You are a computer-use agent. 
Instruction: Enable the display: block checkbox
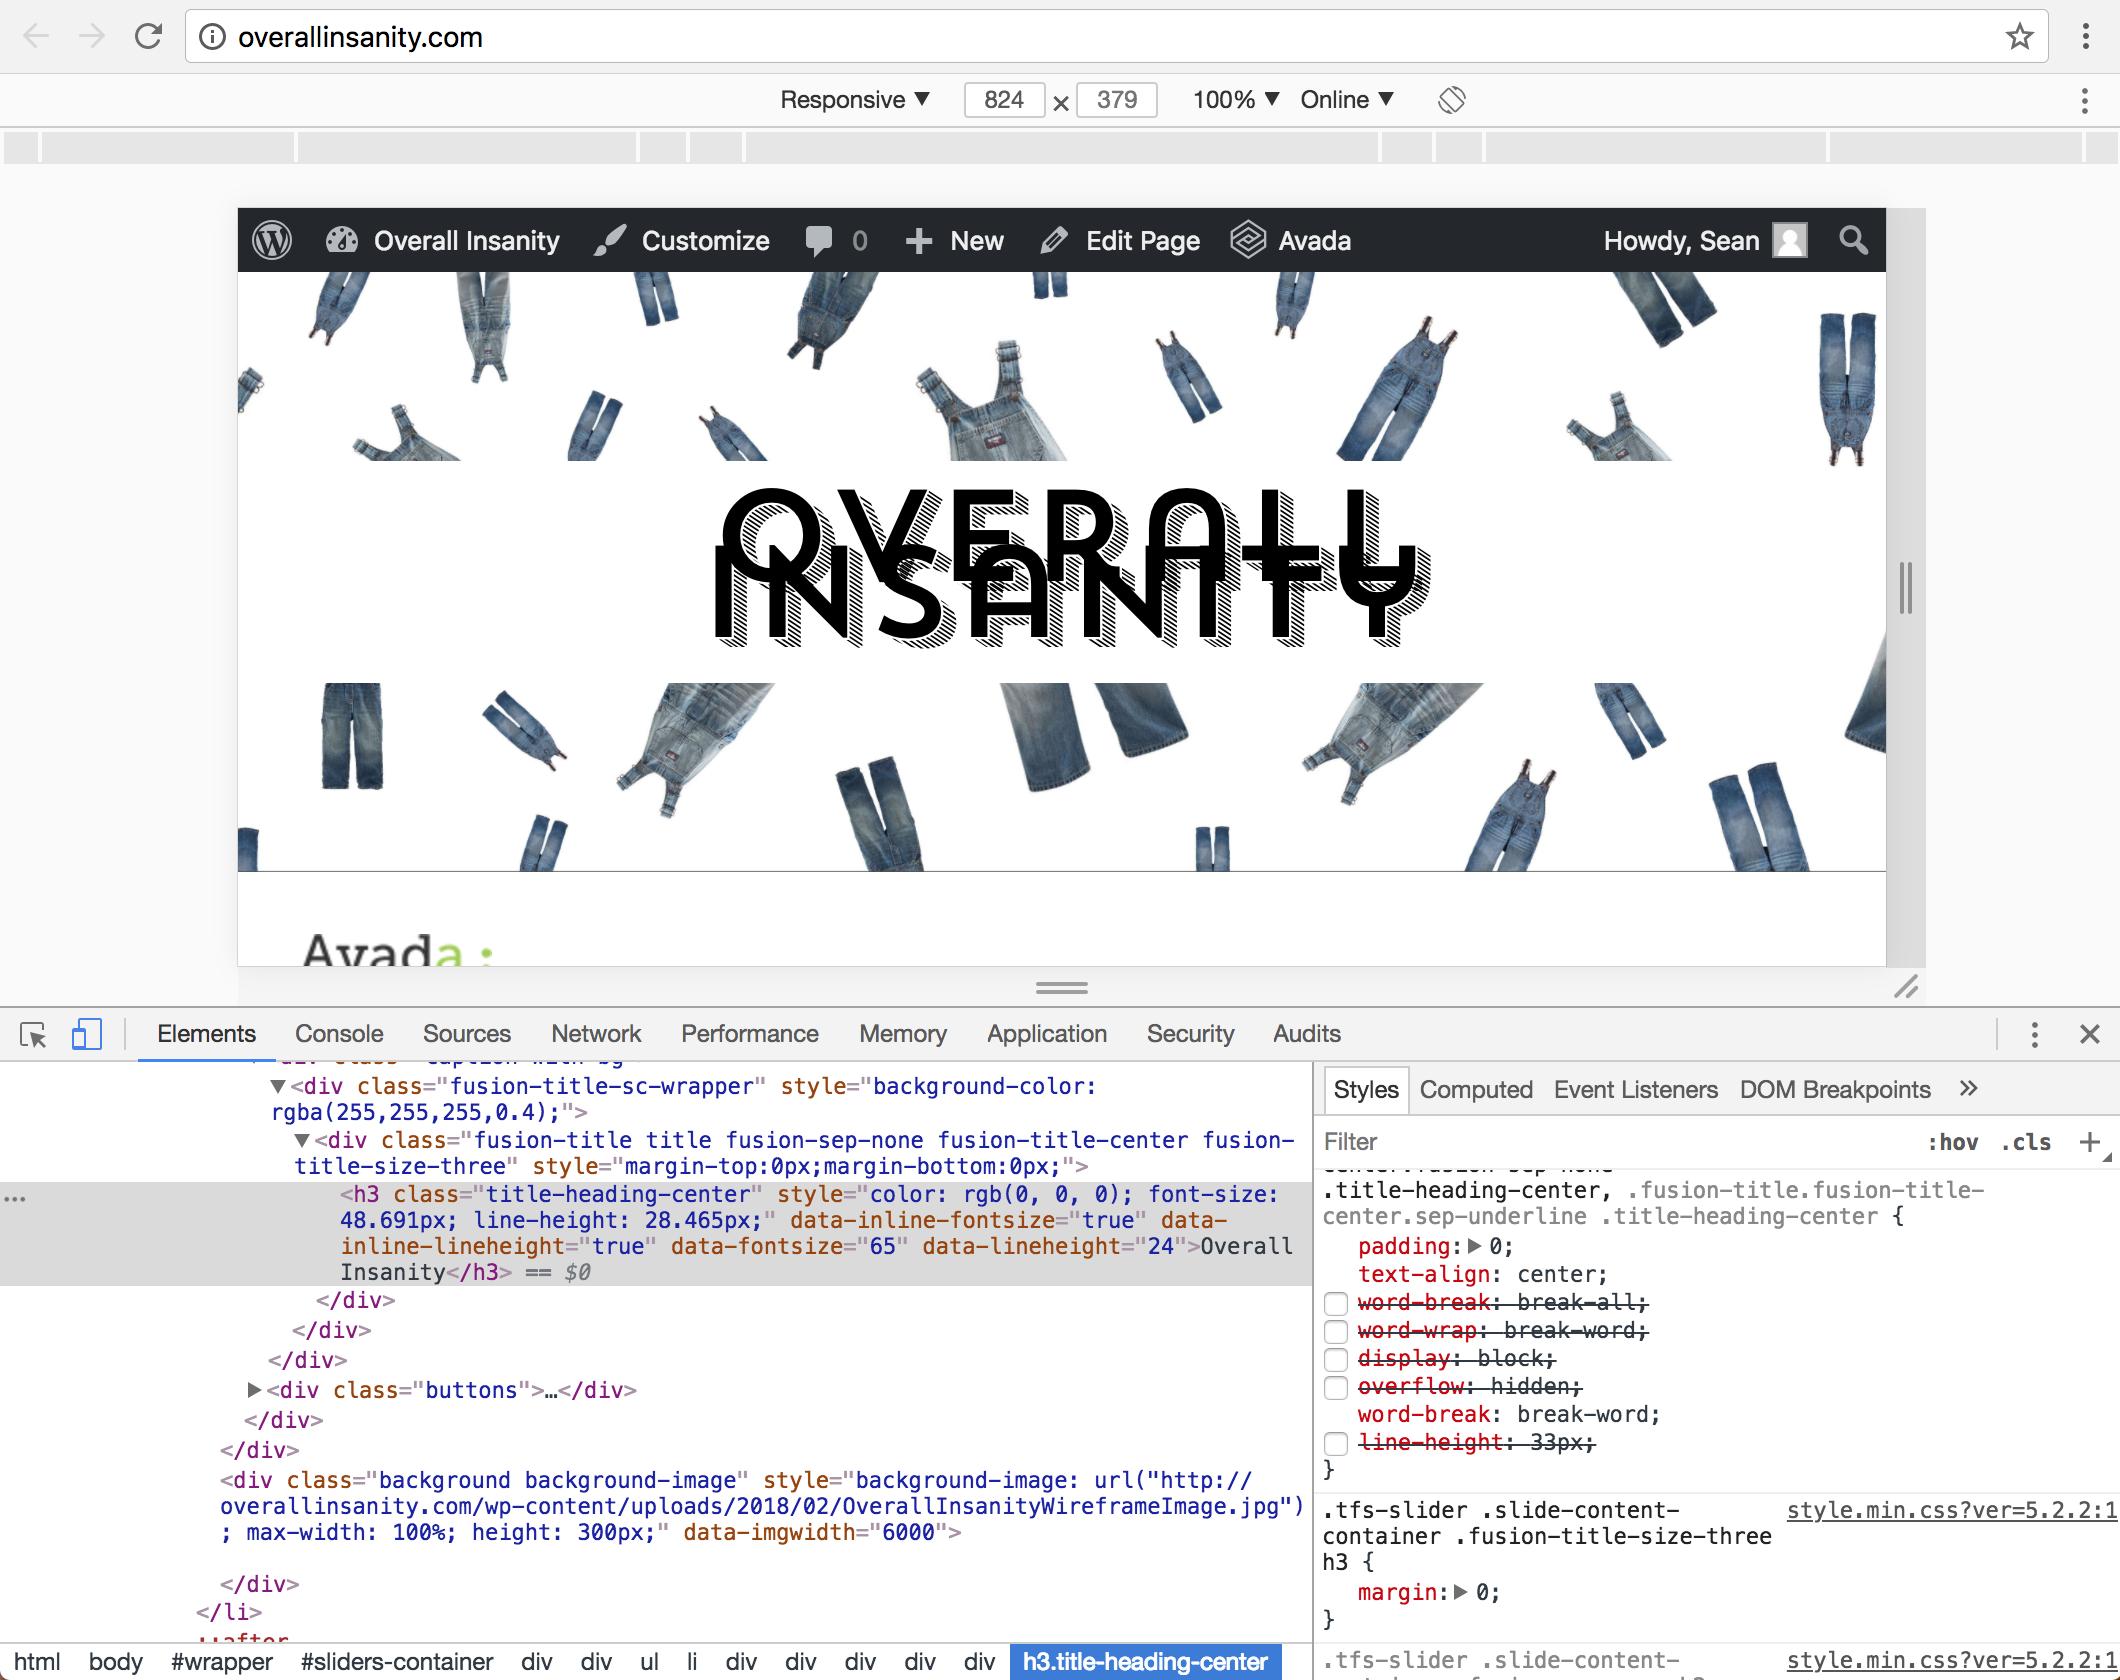click(x=1336, y=1359)
